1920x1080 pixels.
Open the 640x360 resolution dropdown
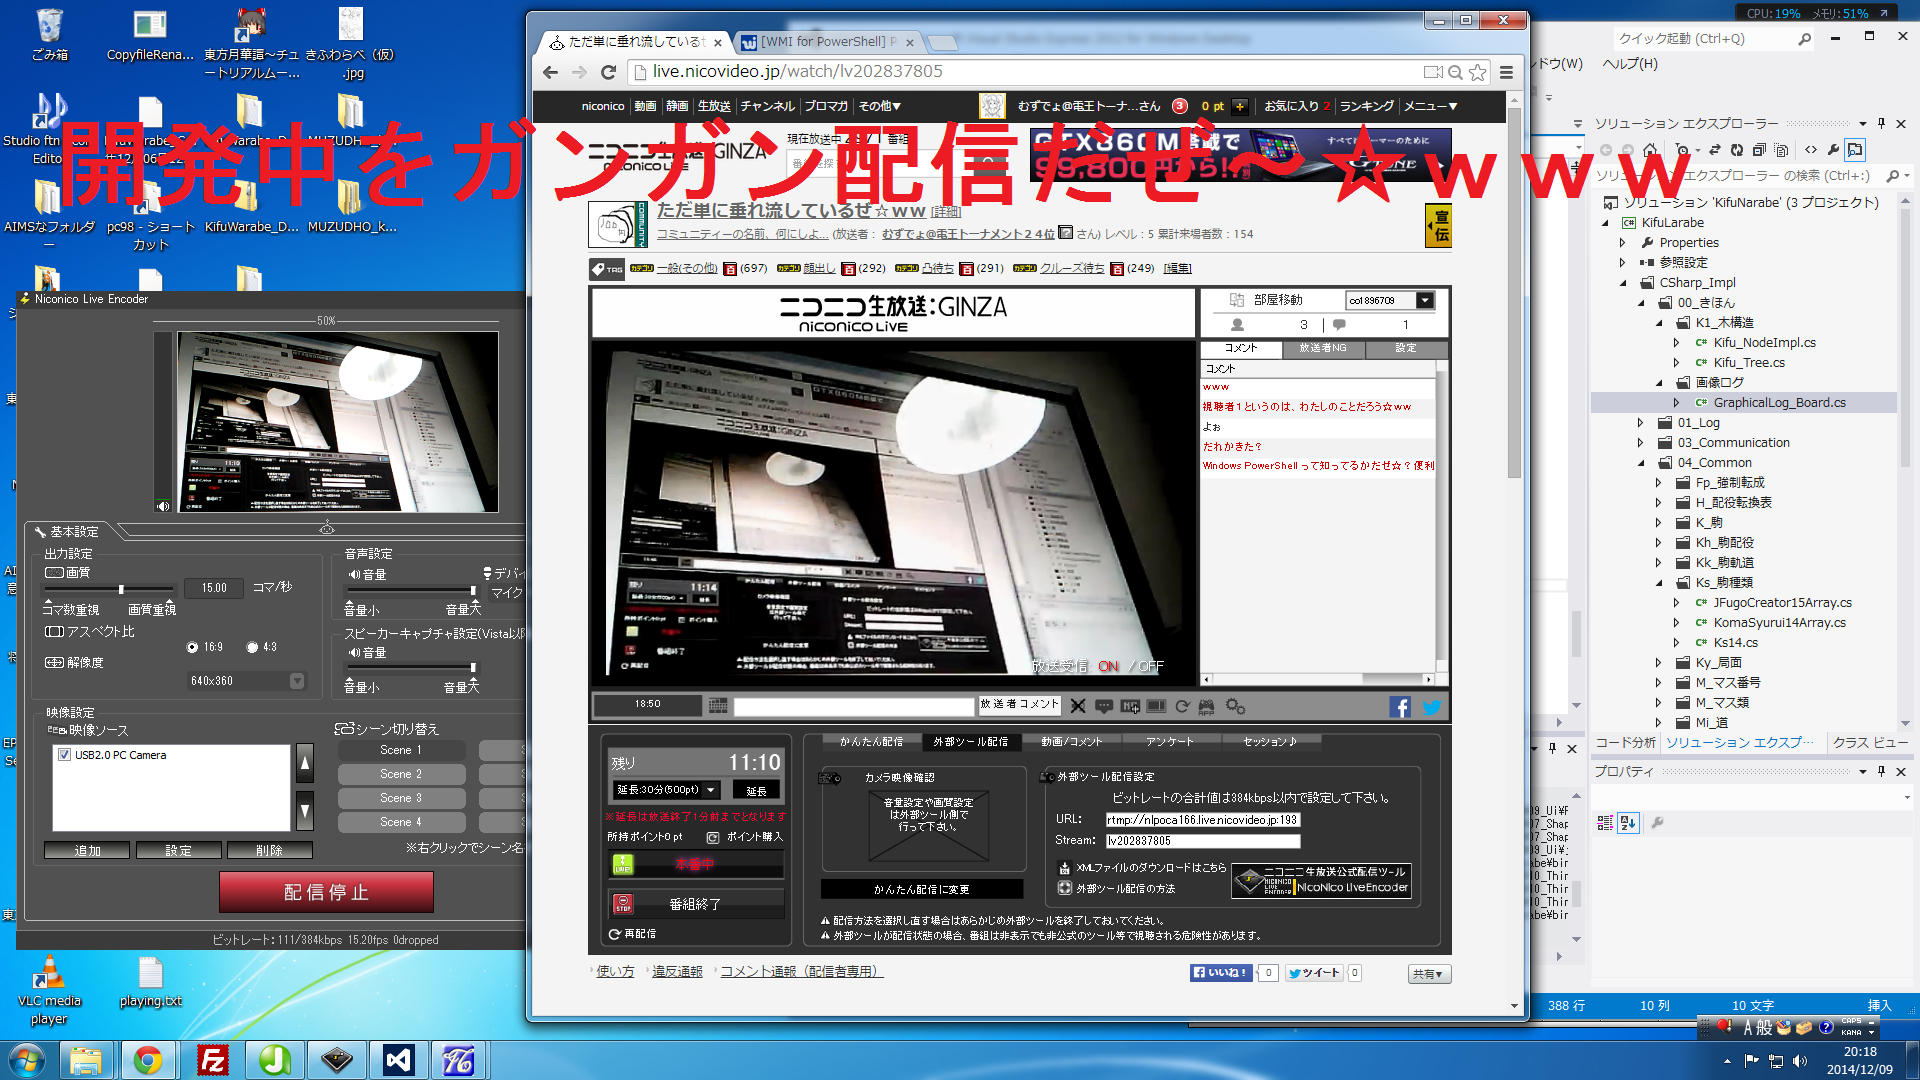pyautogui.click(x=297, y=681)
